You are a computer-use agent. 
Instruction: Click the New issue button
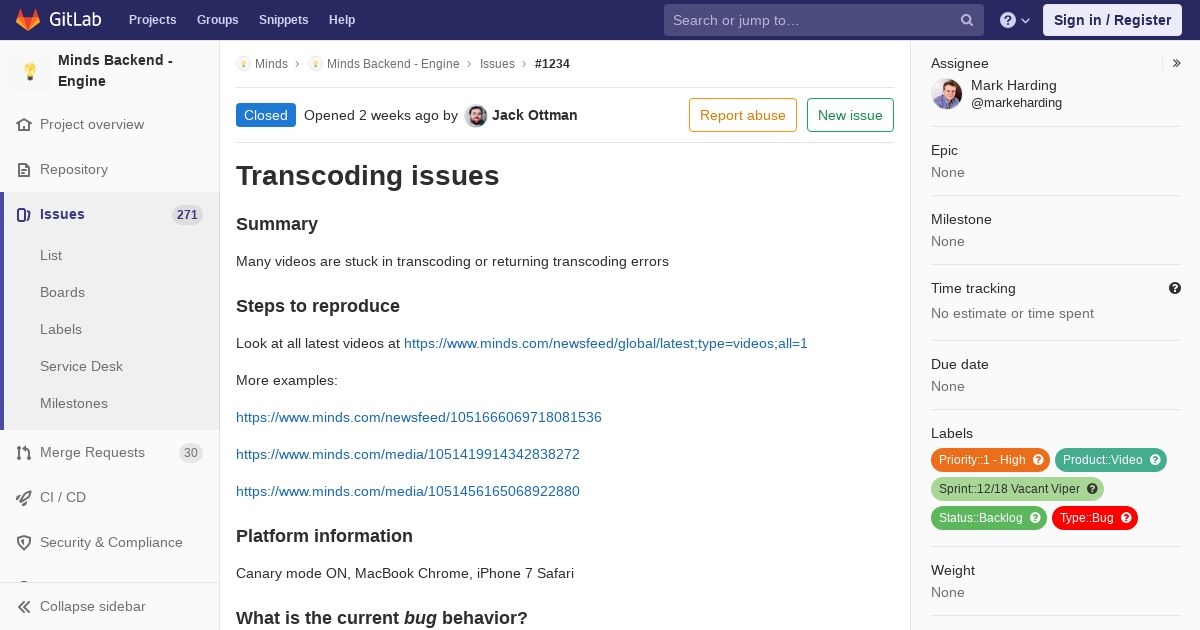click(x=850, y=115)
